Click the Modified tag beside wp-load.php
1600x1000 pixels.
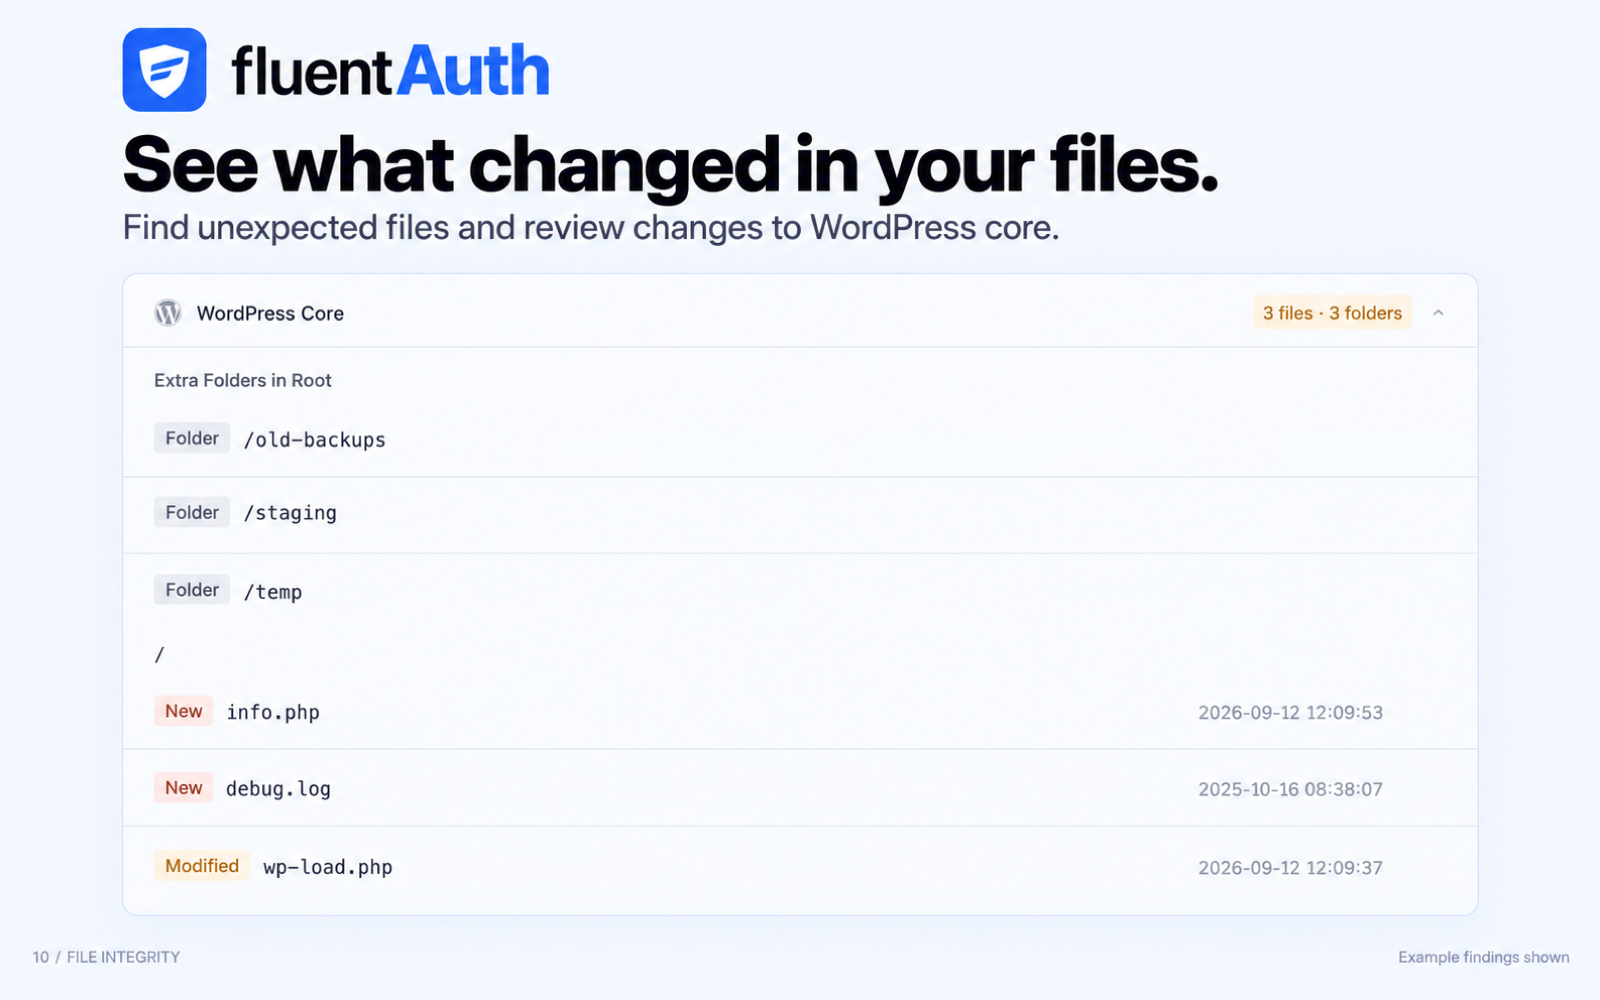tap(202, 866)
